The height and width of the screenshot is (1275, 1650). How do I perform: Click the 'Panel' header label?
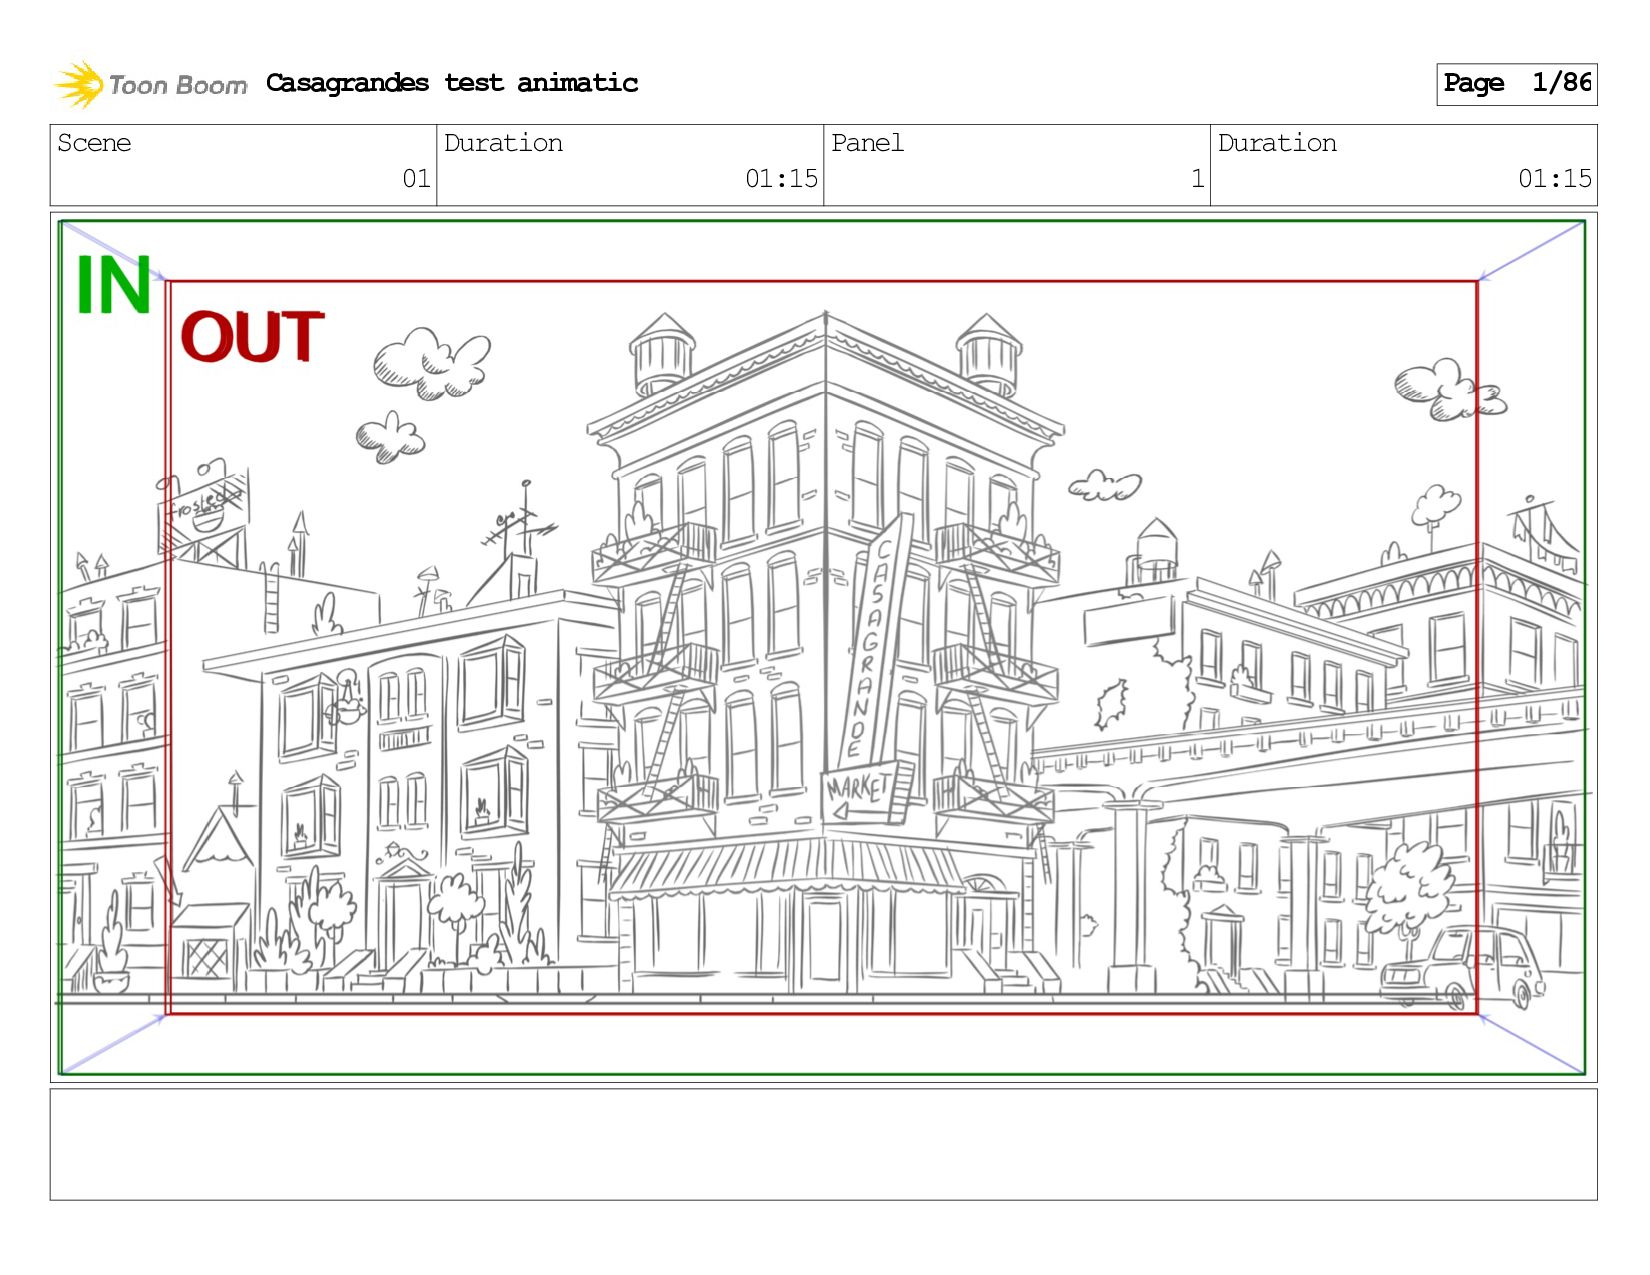[x=867, y=143]
